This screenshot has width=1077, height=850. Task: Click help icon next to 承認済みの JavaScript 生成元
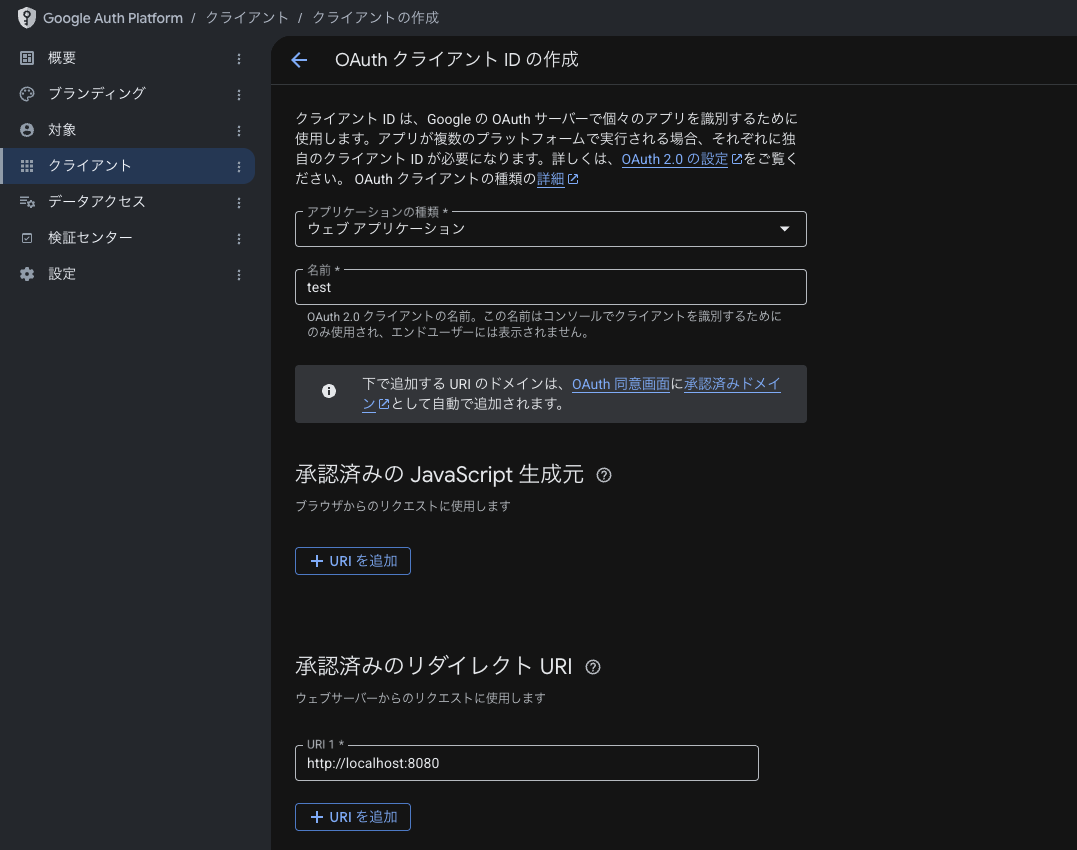point(604,475)
